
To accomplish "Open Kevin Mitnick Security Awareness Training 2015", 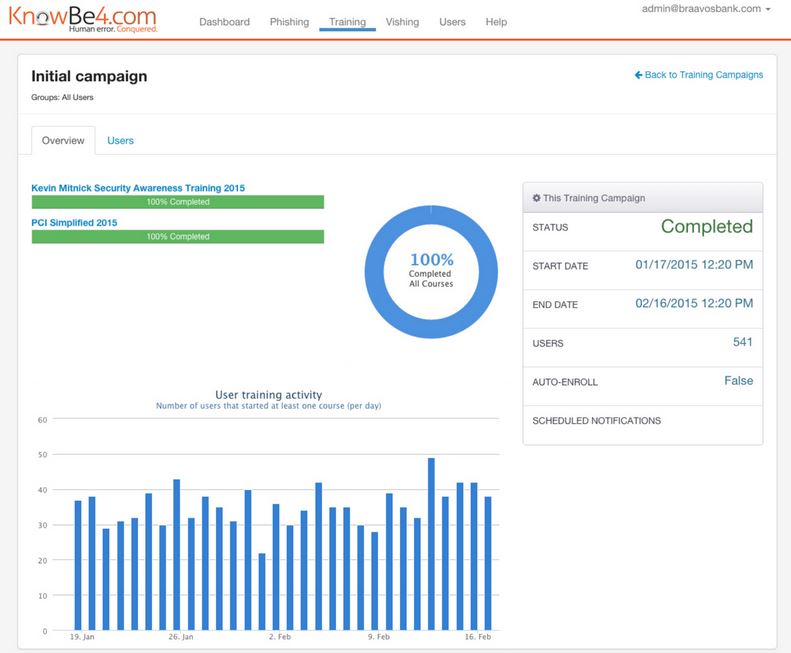I will [x=138, y=188].
